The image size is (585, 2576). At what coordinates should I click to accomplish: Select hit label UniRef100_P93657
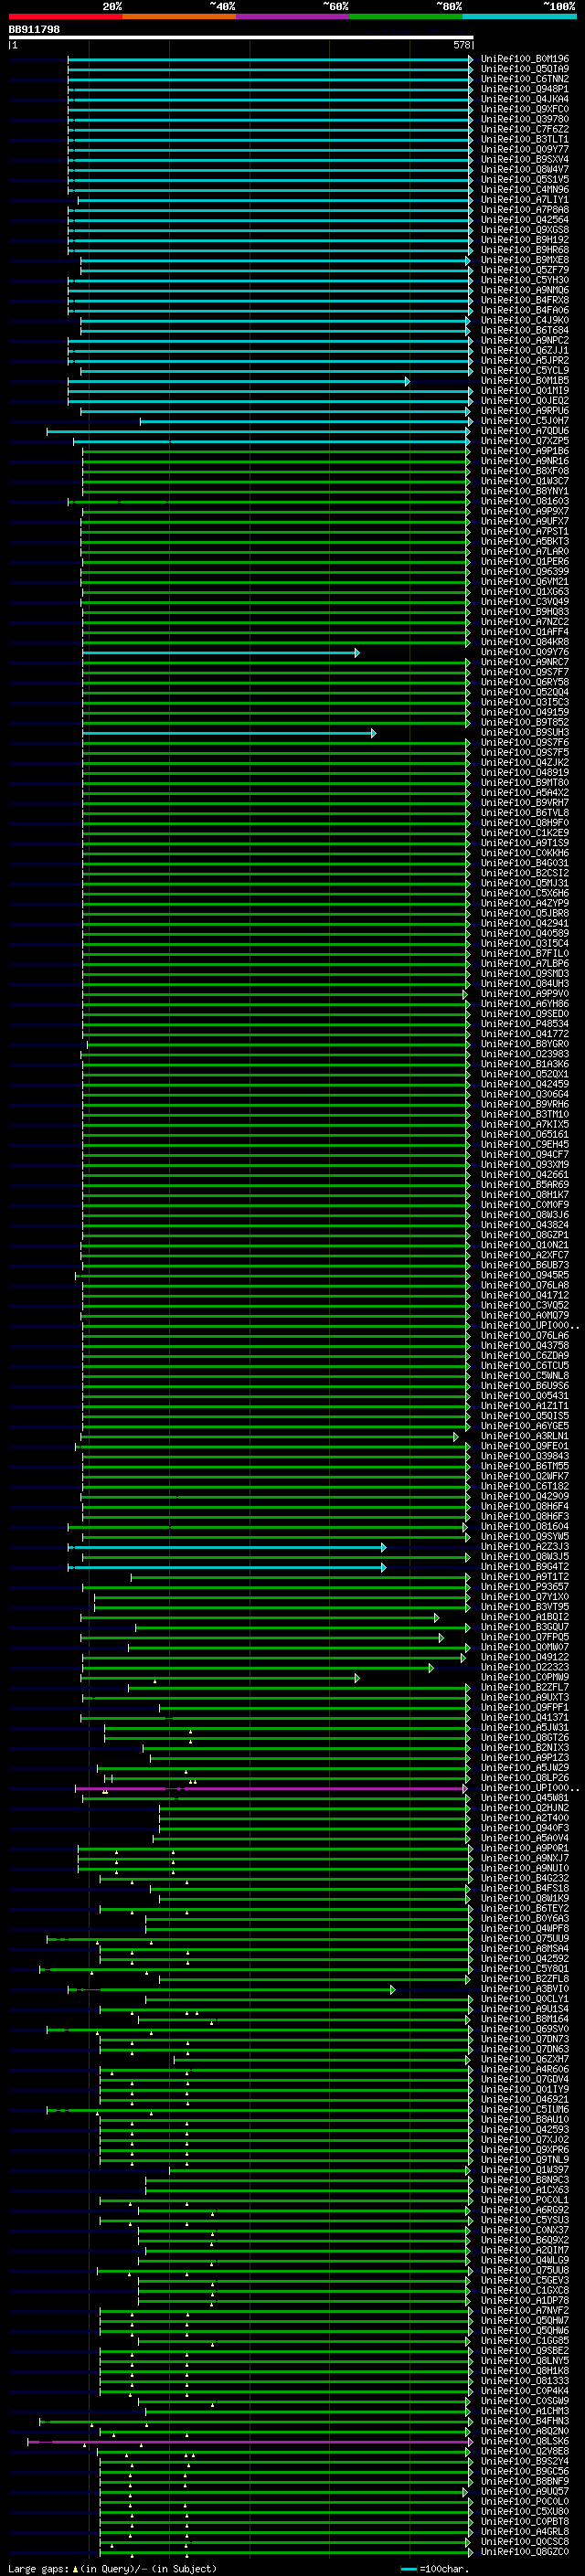point(525,1587)
